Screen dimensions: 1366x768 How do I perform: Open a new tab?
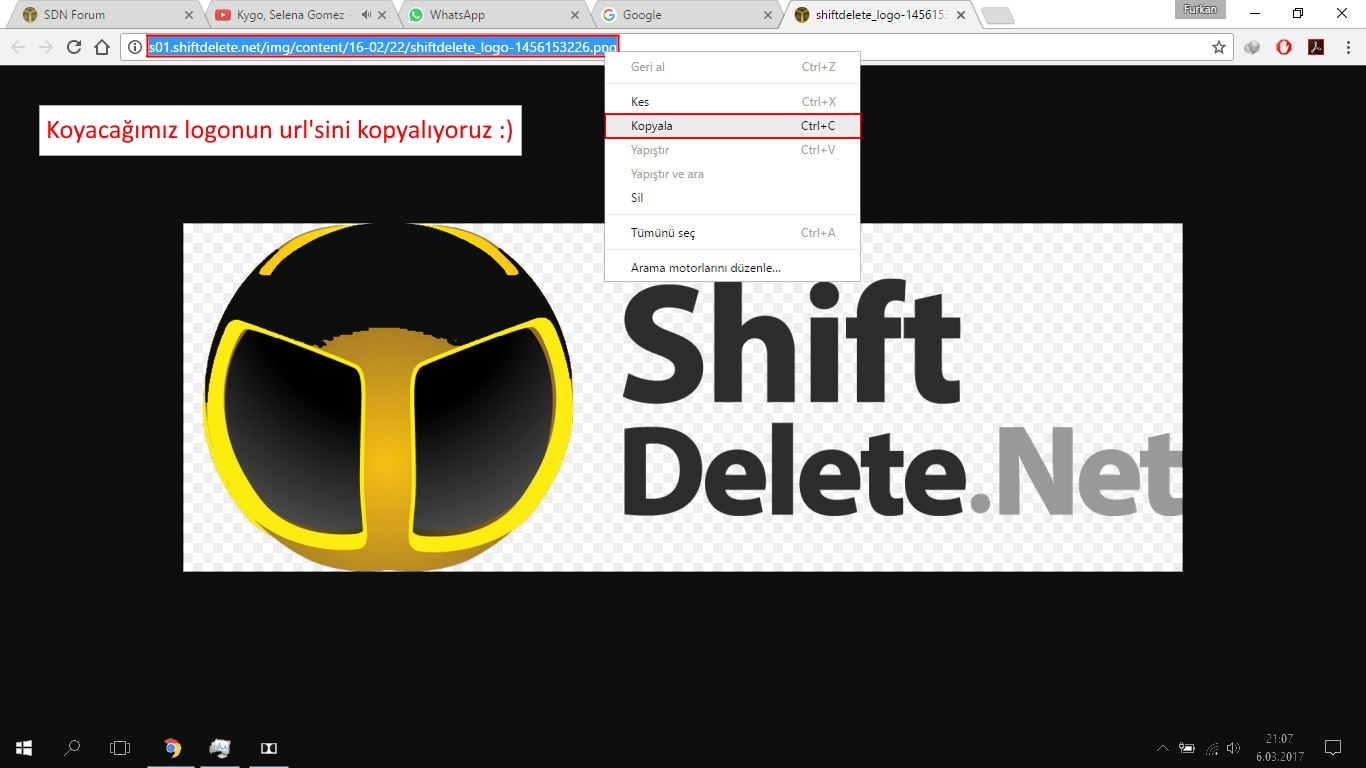click(x=998, y=16)
